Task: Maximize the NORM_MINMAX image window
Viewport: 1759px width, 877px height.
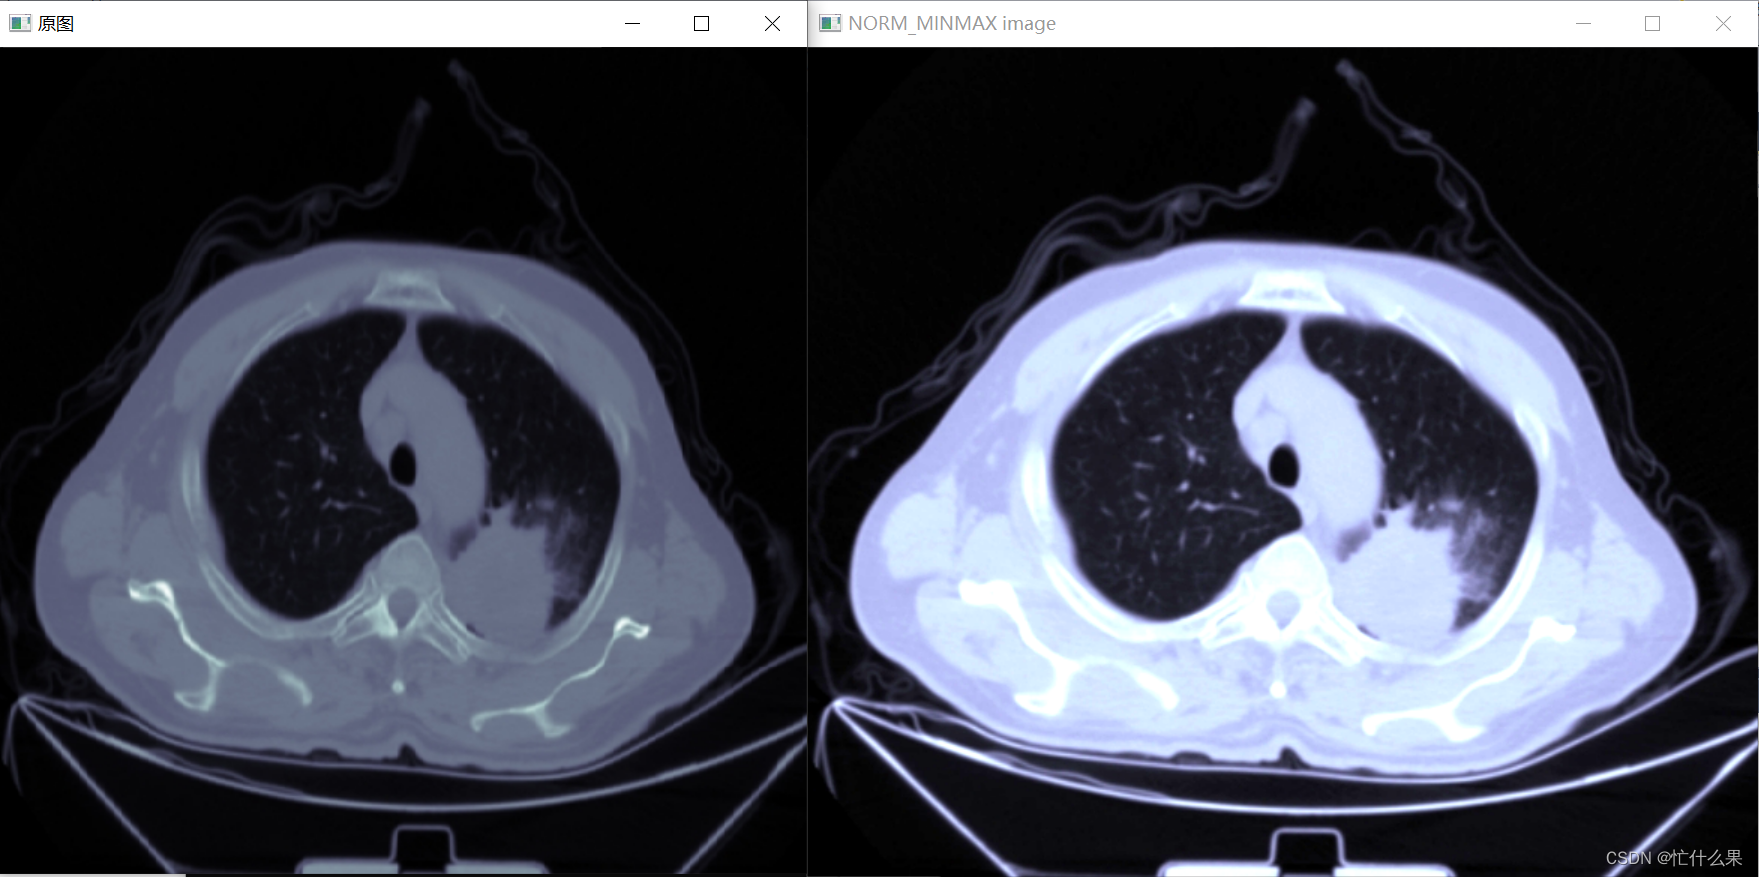Action: point(1652,23)
